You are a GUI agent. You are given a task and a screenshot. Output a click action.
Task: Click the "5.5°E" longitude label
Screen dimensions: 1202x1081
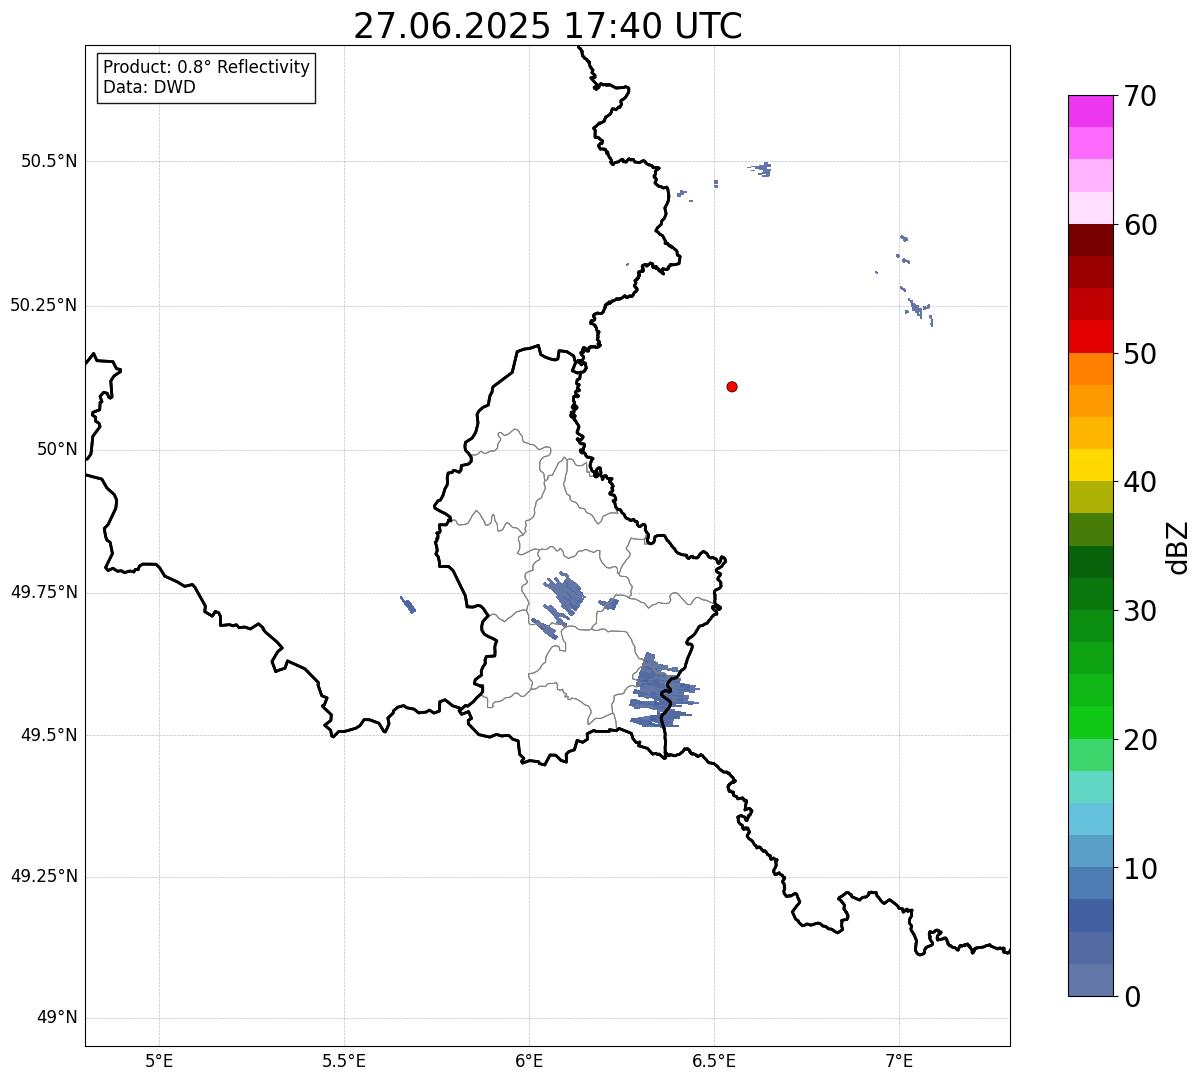(x=344, y=1061)
